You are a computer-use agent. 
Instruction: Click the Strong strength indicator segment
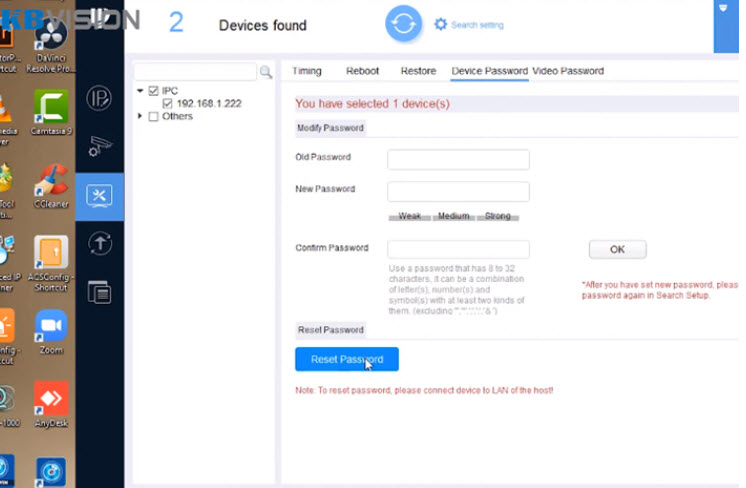tap(498, 216)
